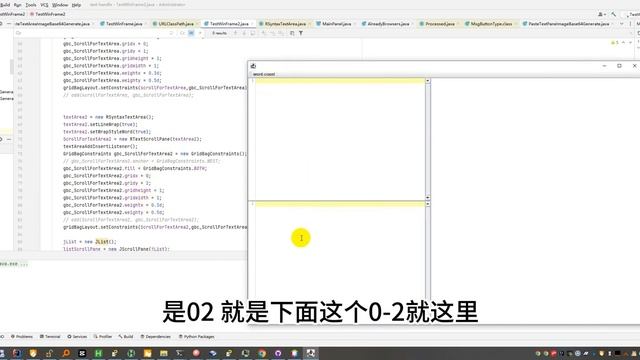Image resolution: width=640 pixels, height=360 pixels.
Task: Switch to TestWinFrame.java tab
Action: coord(124,24)
